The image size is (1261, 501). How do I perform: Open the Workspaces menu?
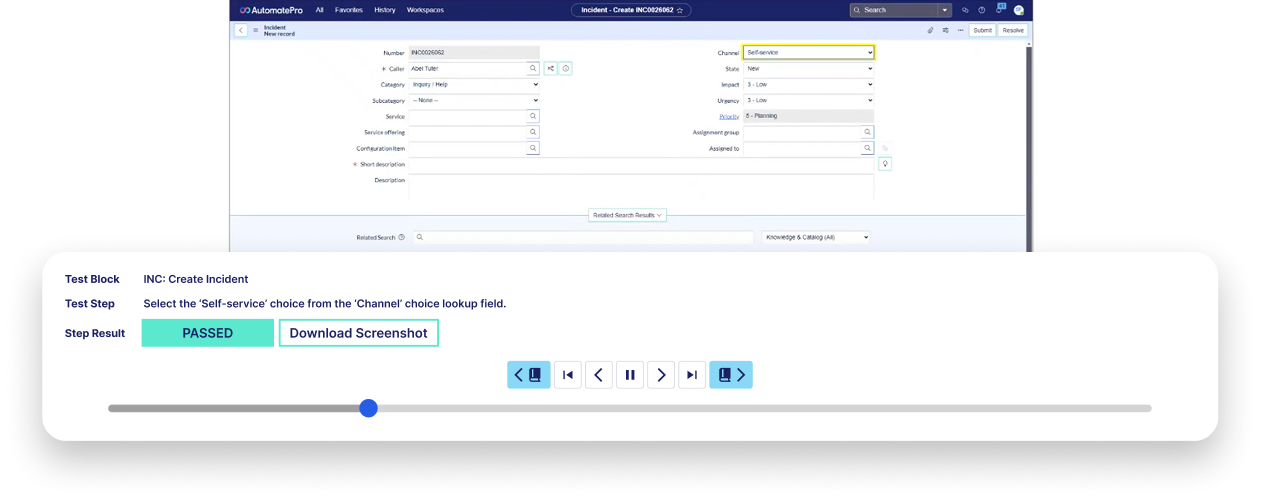pyautogui.click(x=425, y=10)
